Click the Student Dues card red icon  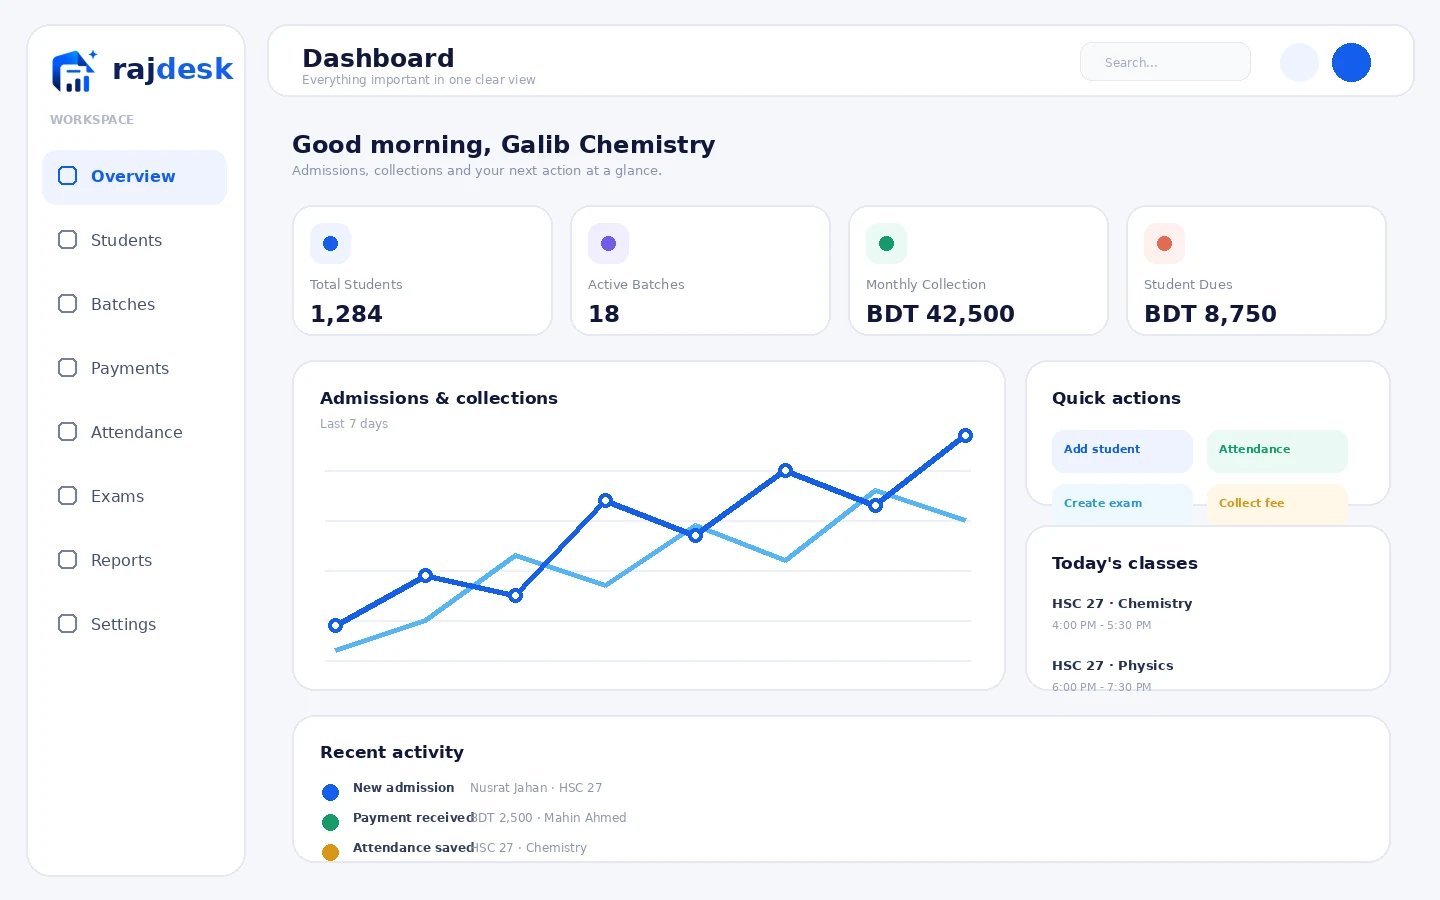pos(1164,243)
